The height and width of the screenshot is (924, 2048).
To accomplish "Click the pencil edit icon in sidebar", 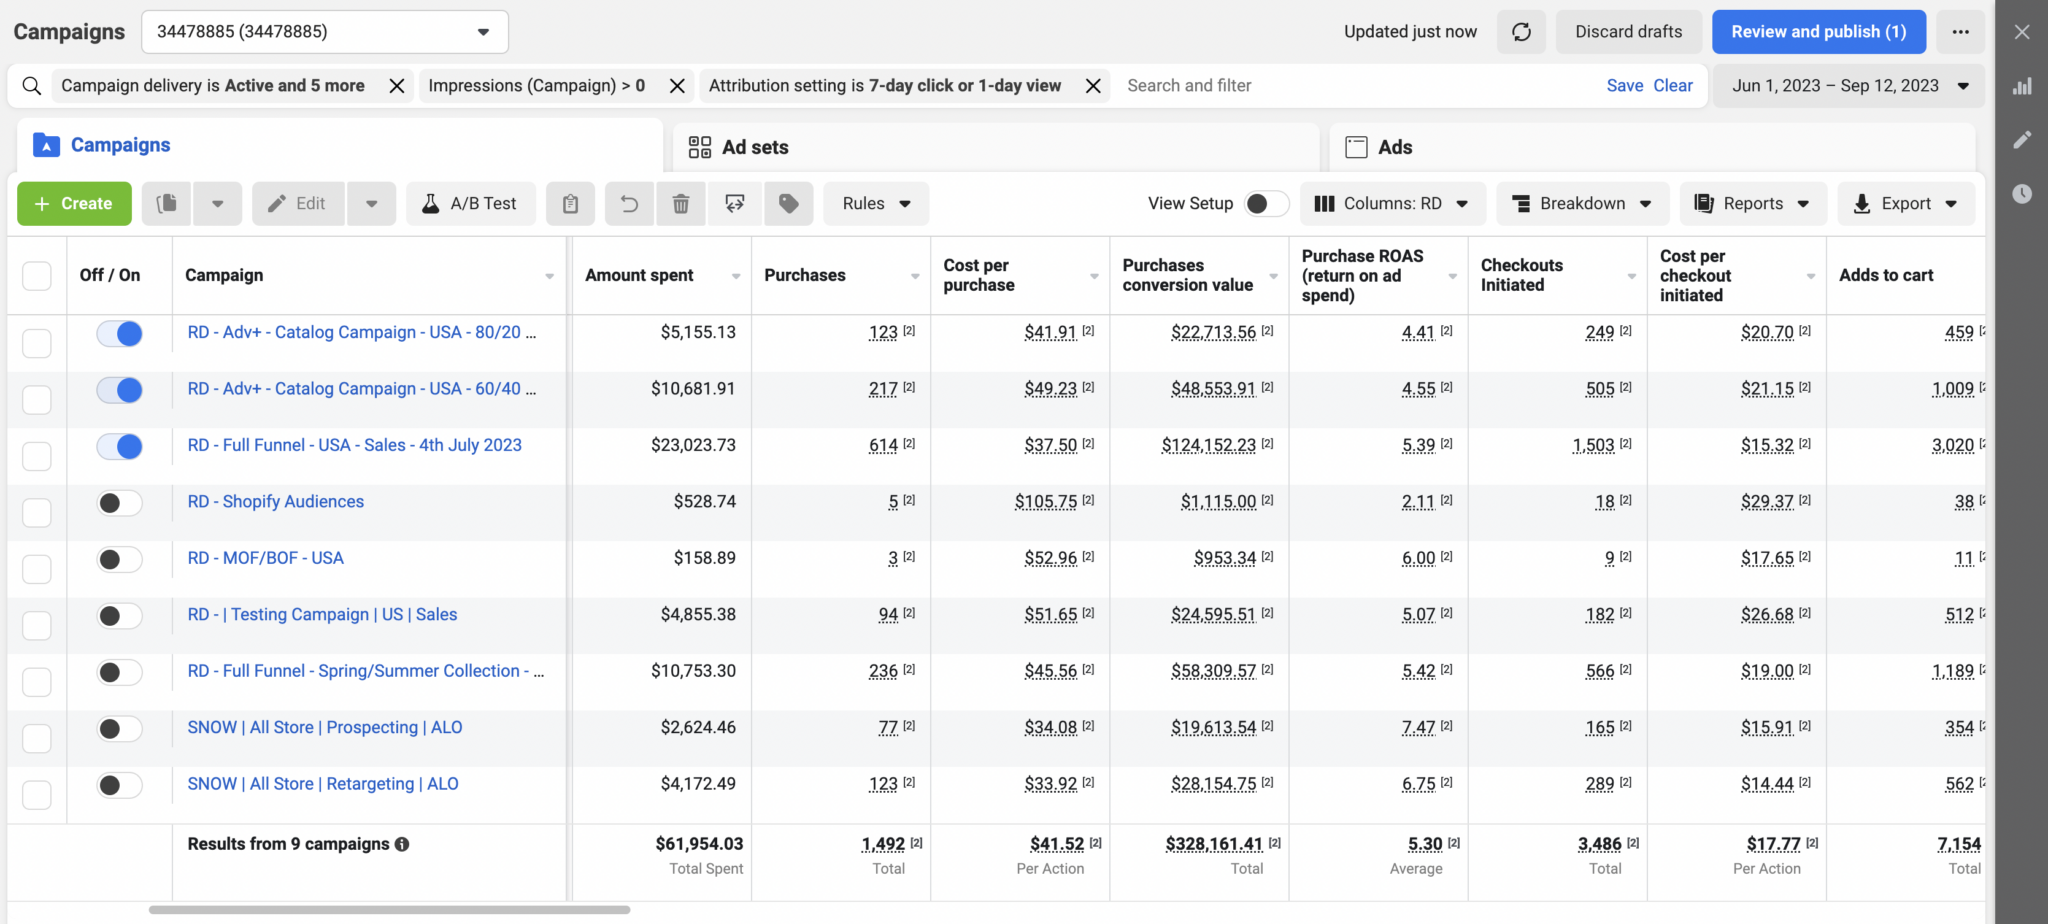I will (x=2022, y=140).
